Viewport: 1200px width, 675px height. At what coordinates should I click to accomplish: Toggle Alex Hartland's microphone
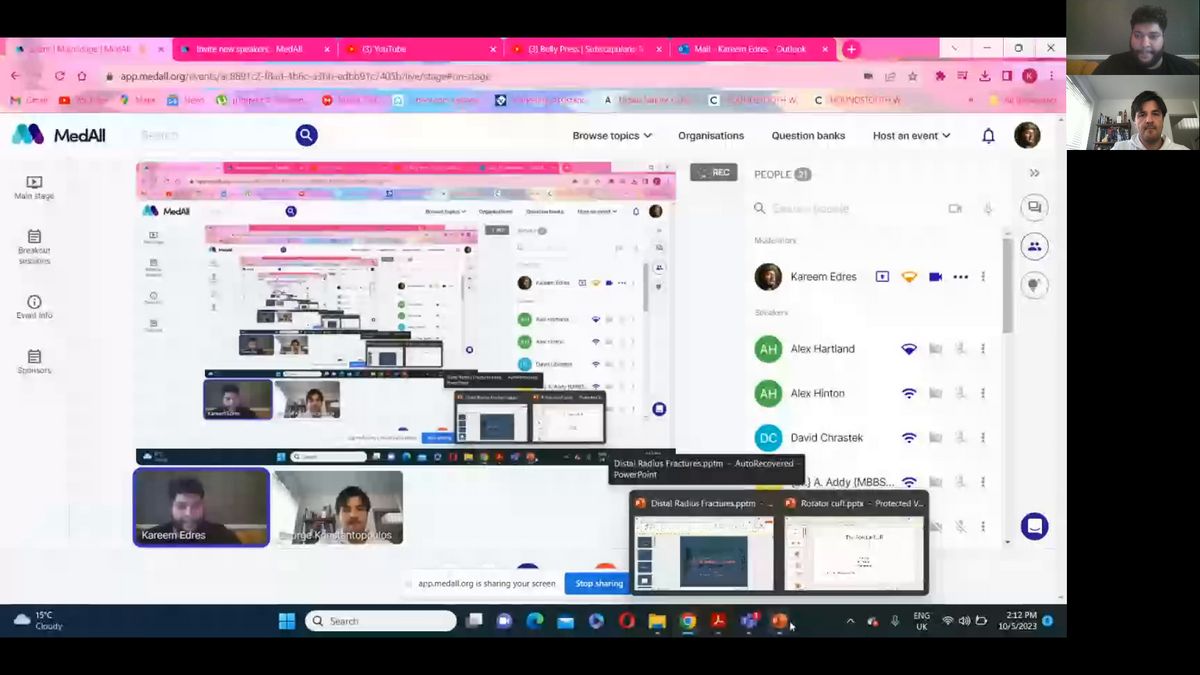(960, 349)
